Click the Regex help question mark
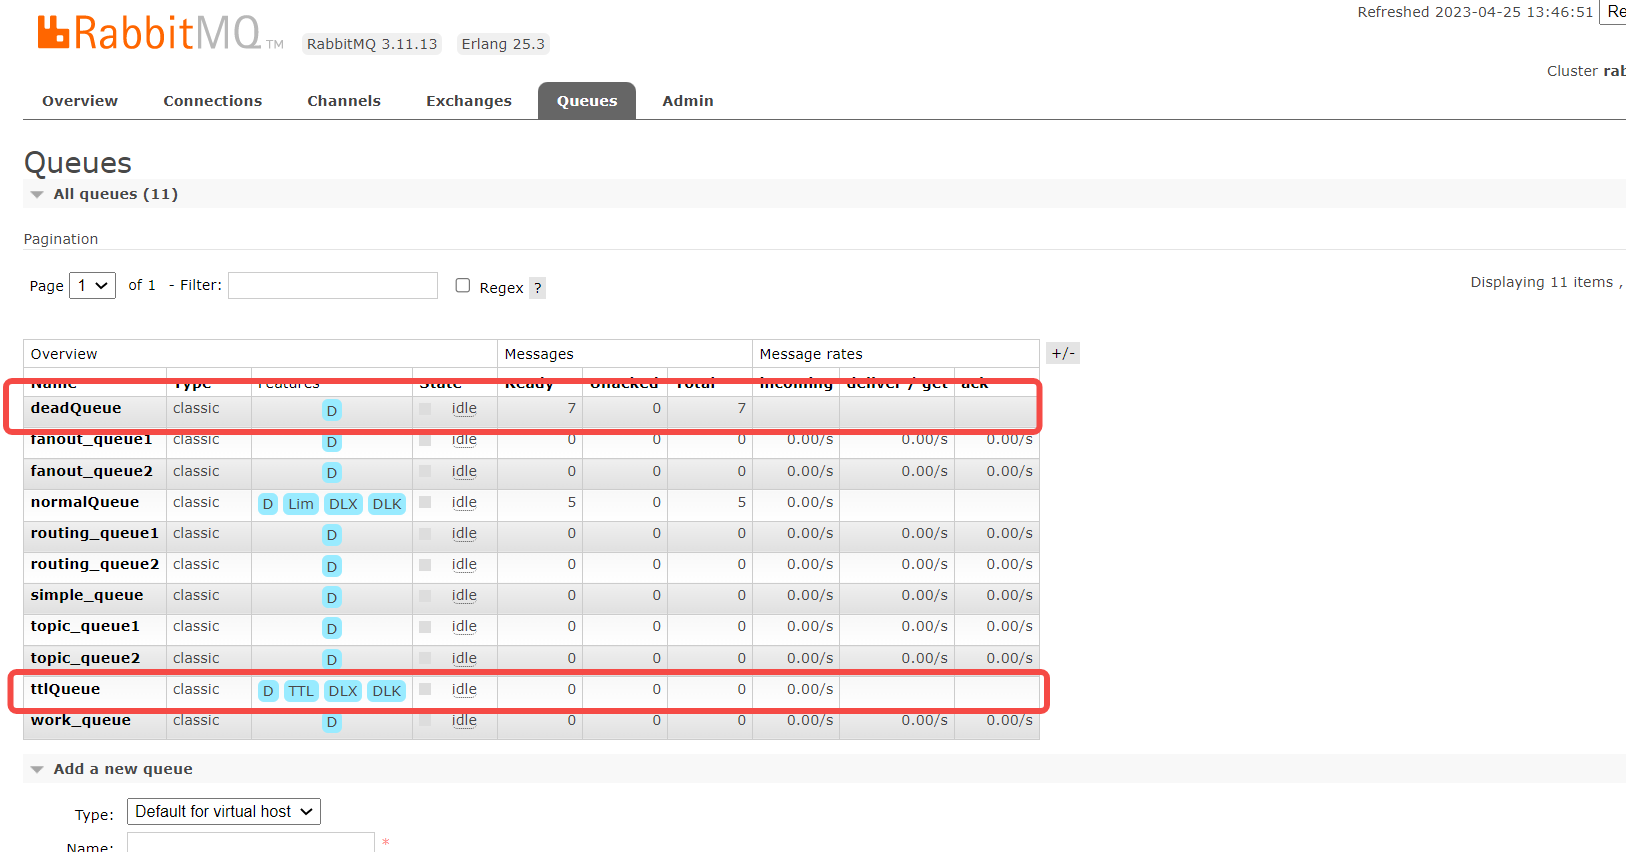Screen dimensions: 1626x852 [x=537, y=288]
